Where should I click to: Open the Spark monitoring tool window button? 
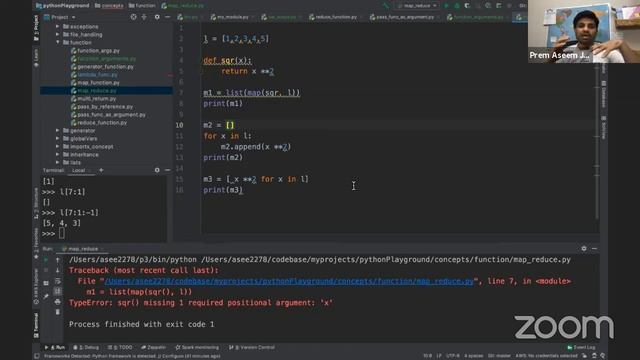click(197, 347)
